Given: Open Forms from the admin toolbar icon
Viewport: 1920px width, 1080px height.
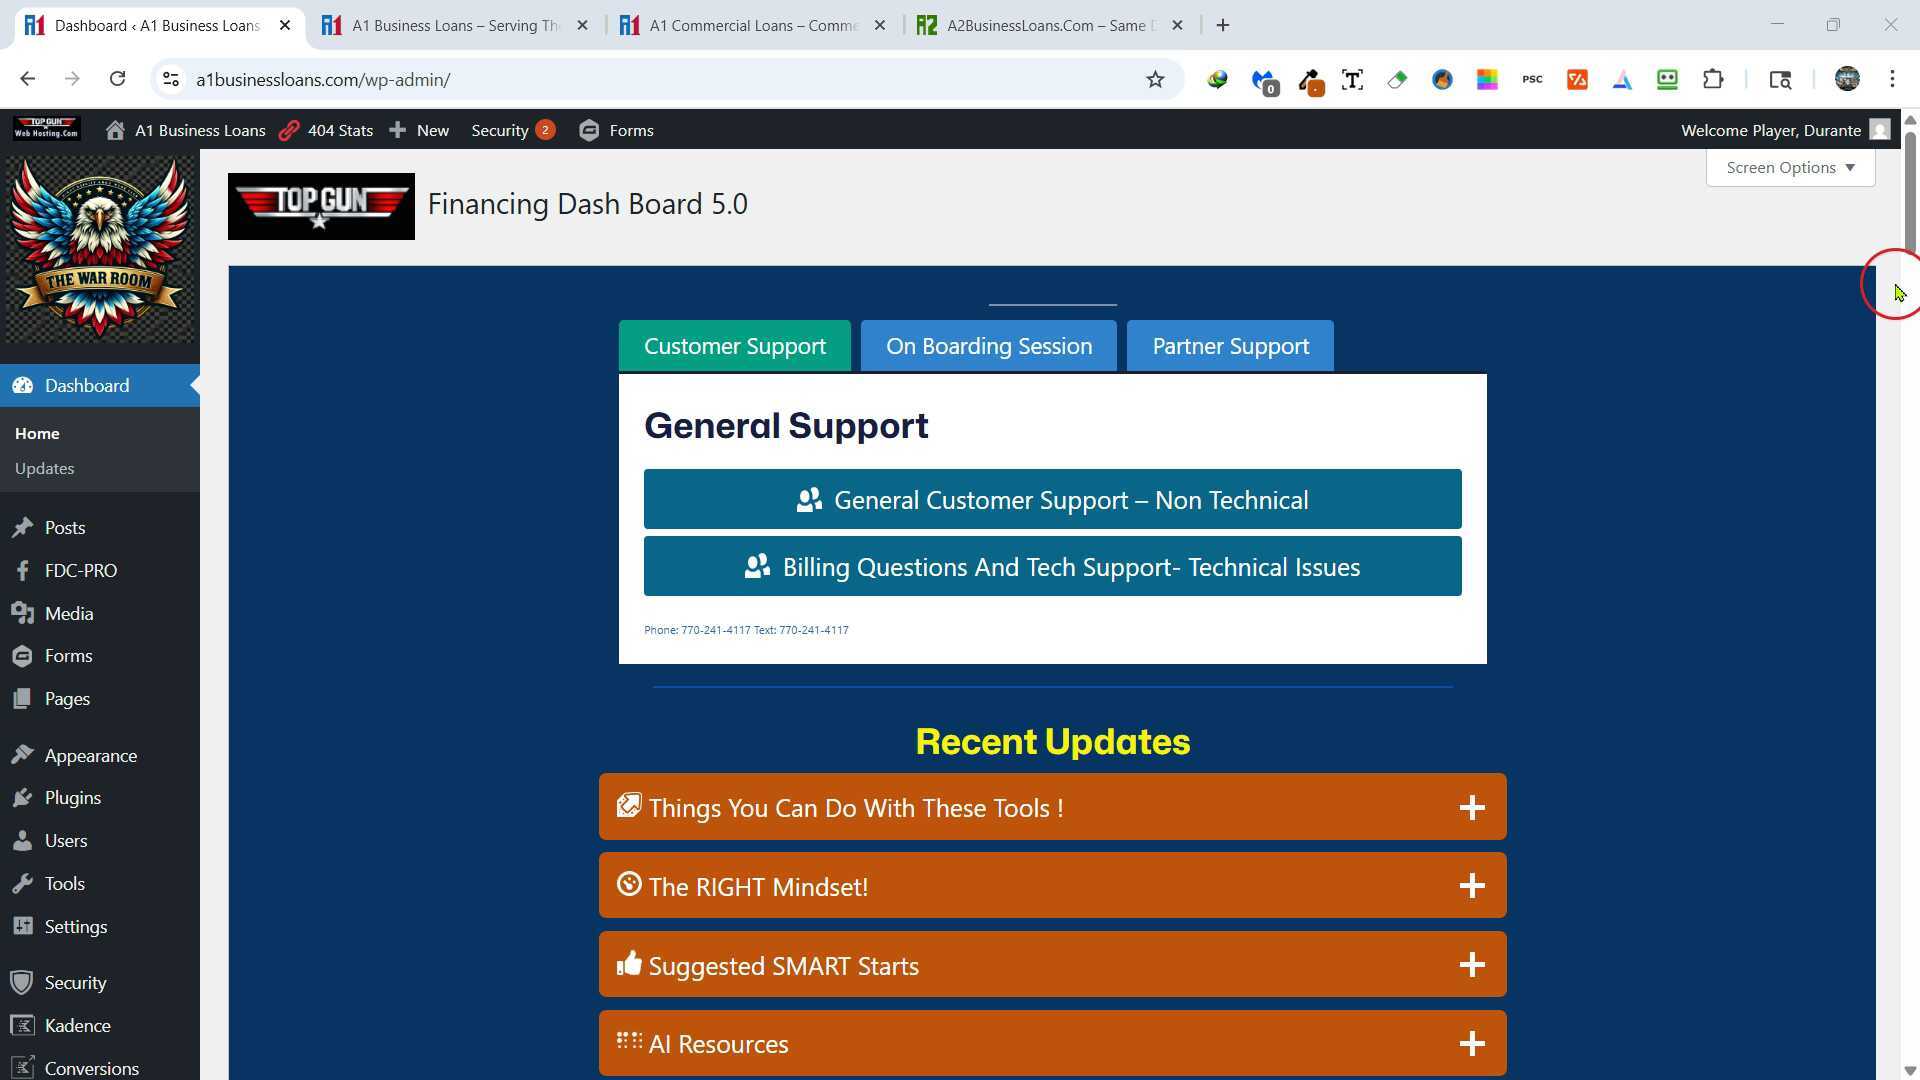Looking at the screenshot, I should coord(589,130).
